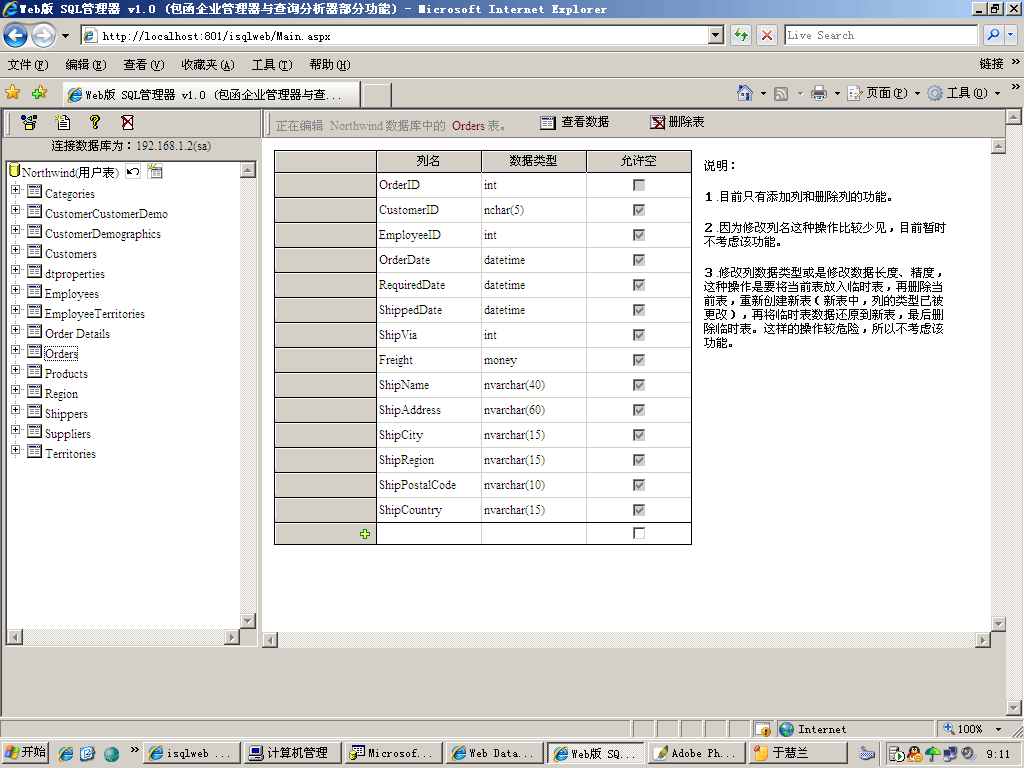
Task: Click the Northwind database cylinder icon
Action: (14, 170)
